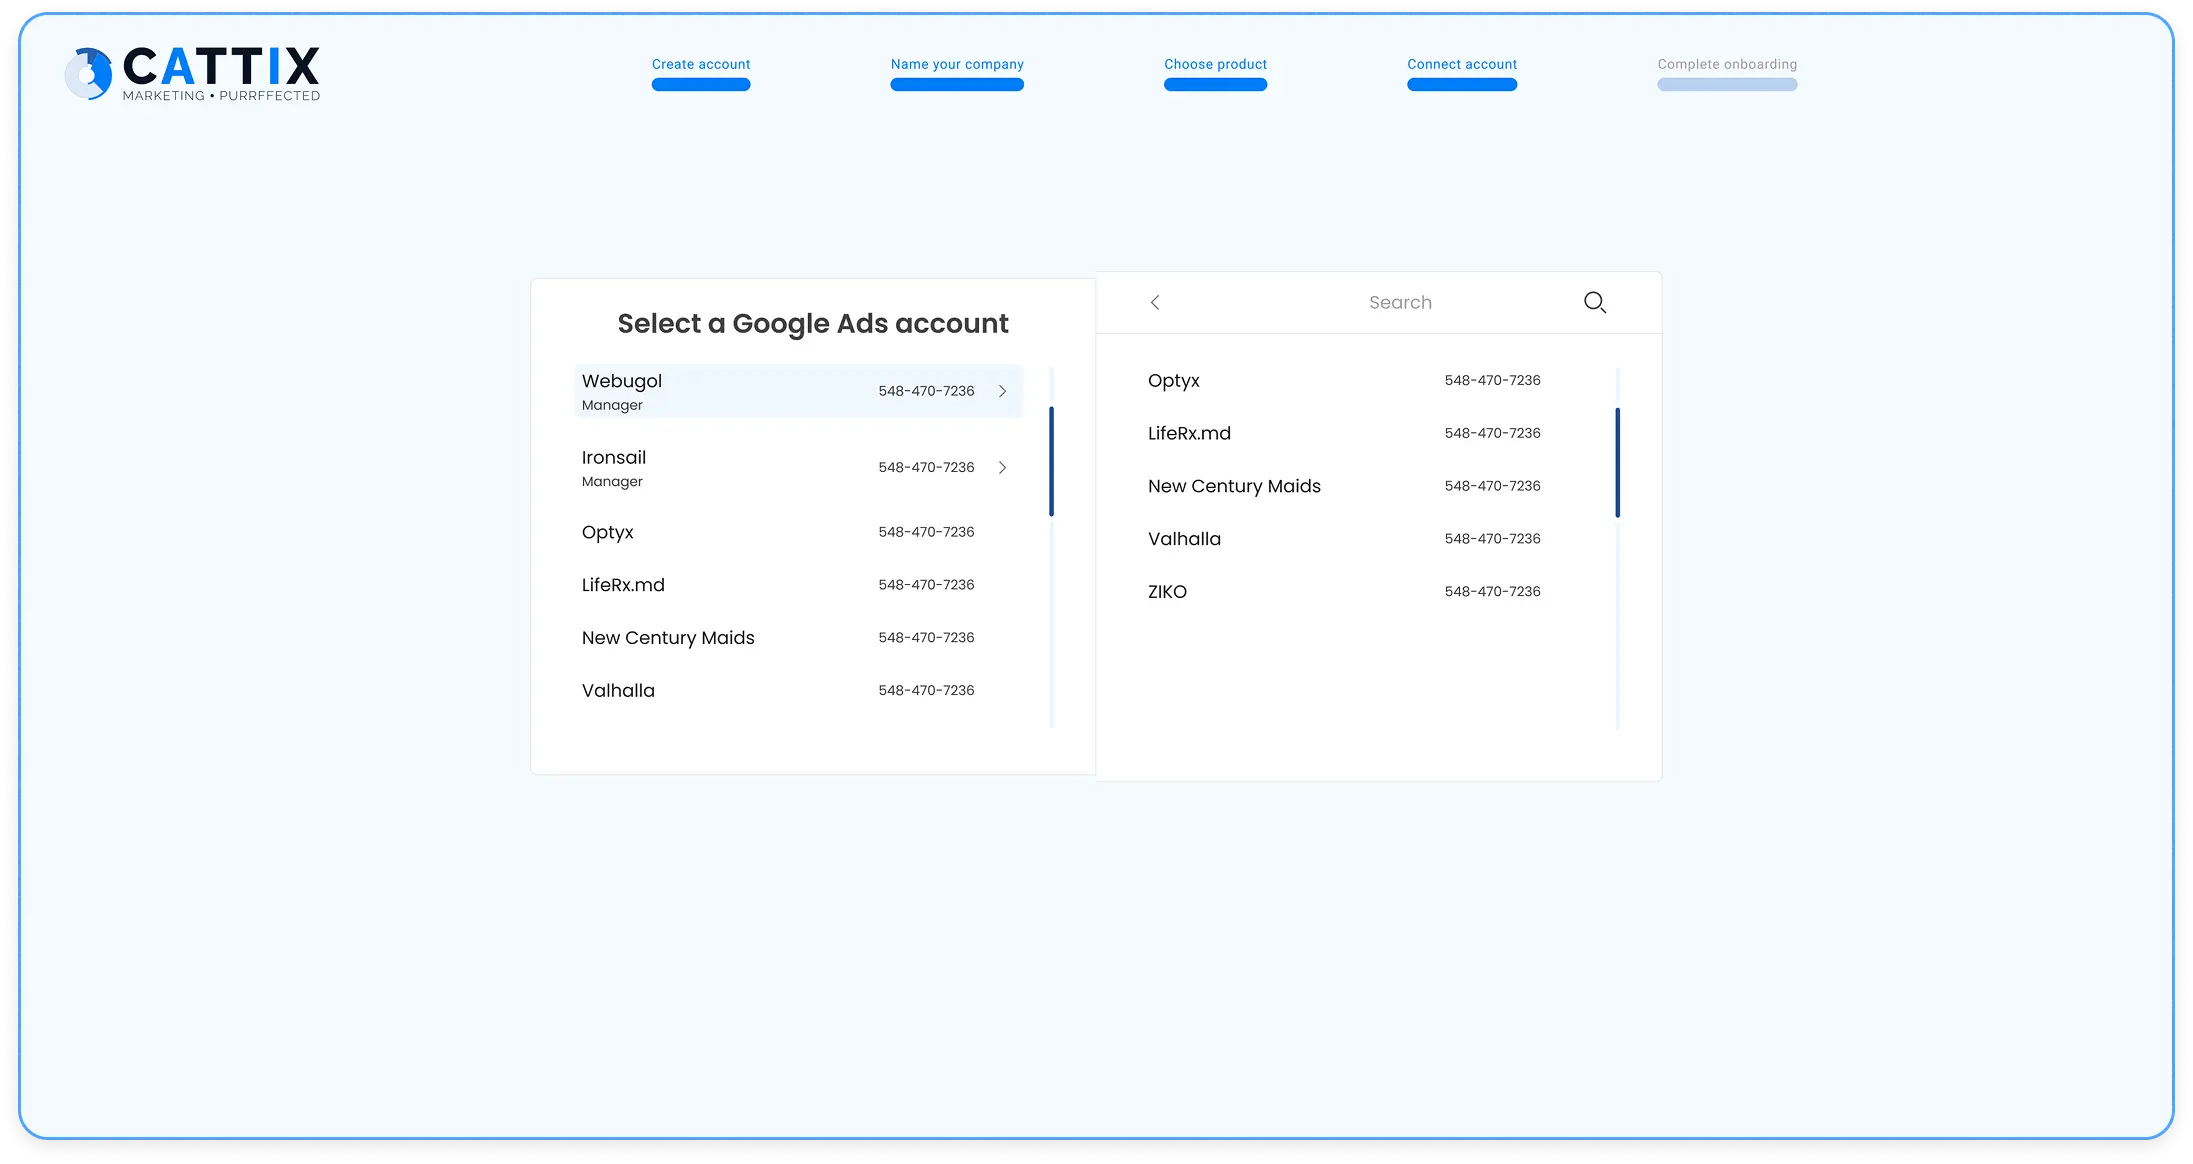Viewport: 2193px width, 1164px height.
Task: Select Valhalla in the right panel
Action: (x=1184, y=538)
